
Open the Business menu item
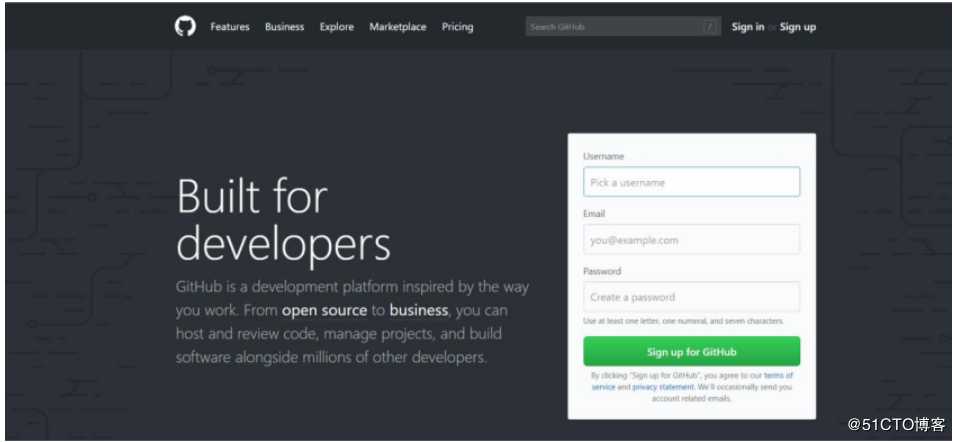[284, 27]
